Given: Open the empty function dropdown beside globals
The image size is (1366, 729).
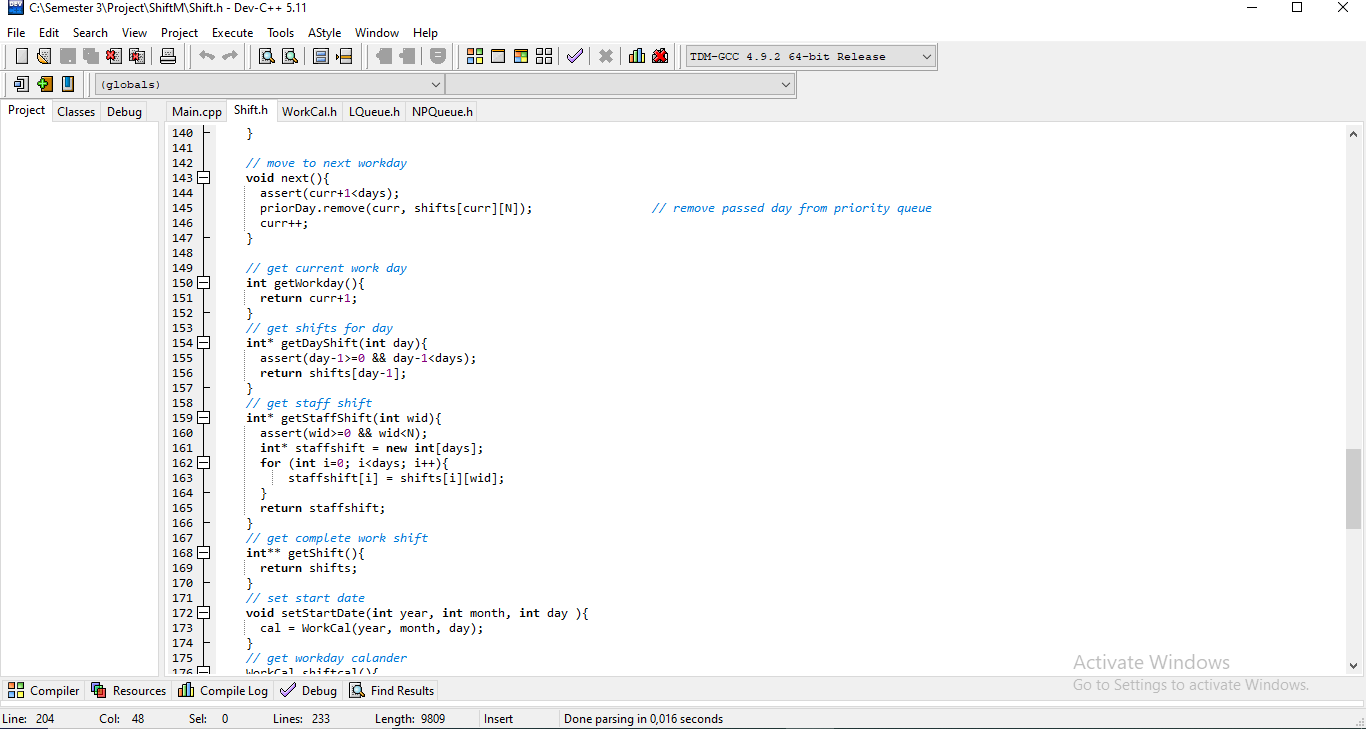Looking at the screenshot, I should pos(619,85).
